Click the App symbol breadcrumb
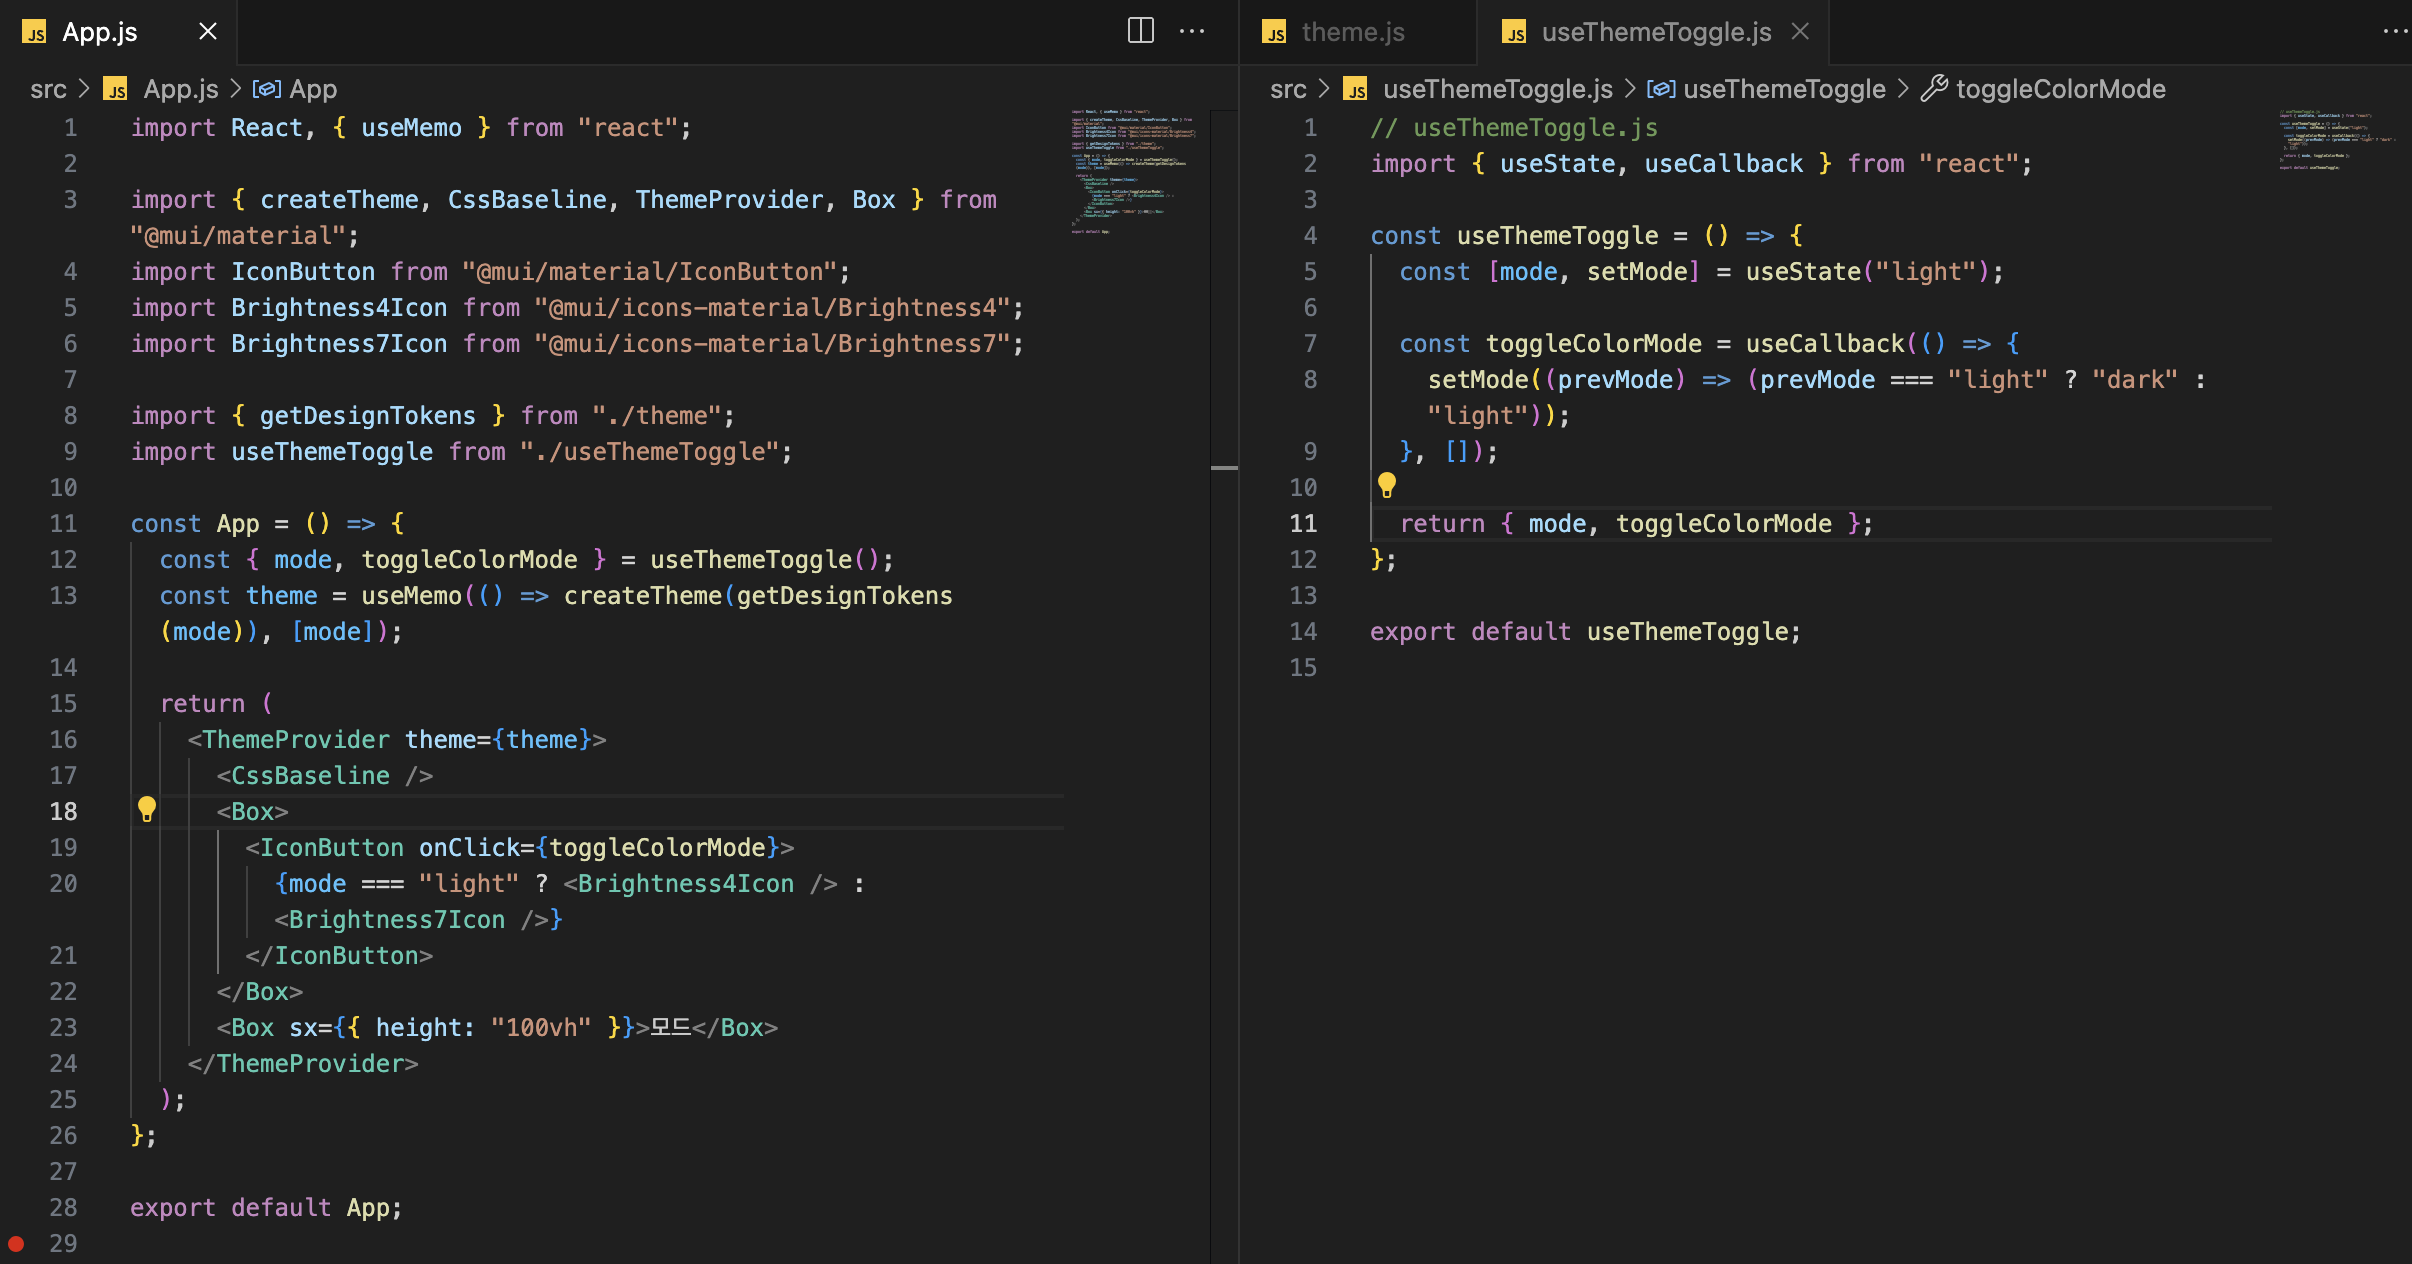The height and width of the screenshot is (1264, 2412). (312, 89)
